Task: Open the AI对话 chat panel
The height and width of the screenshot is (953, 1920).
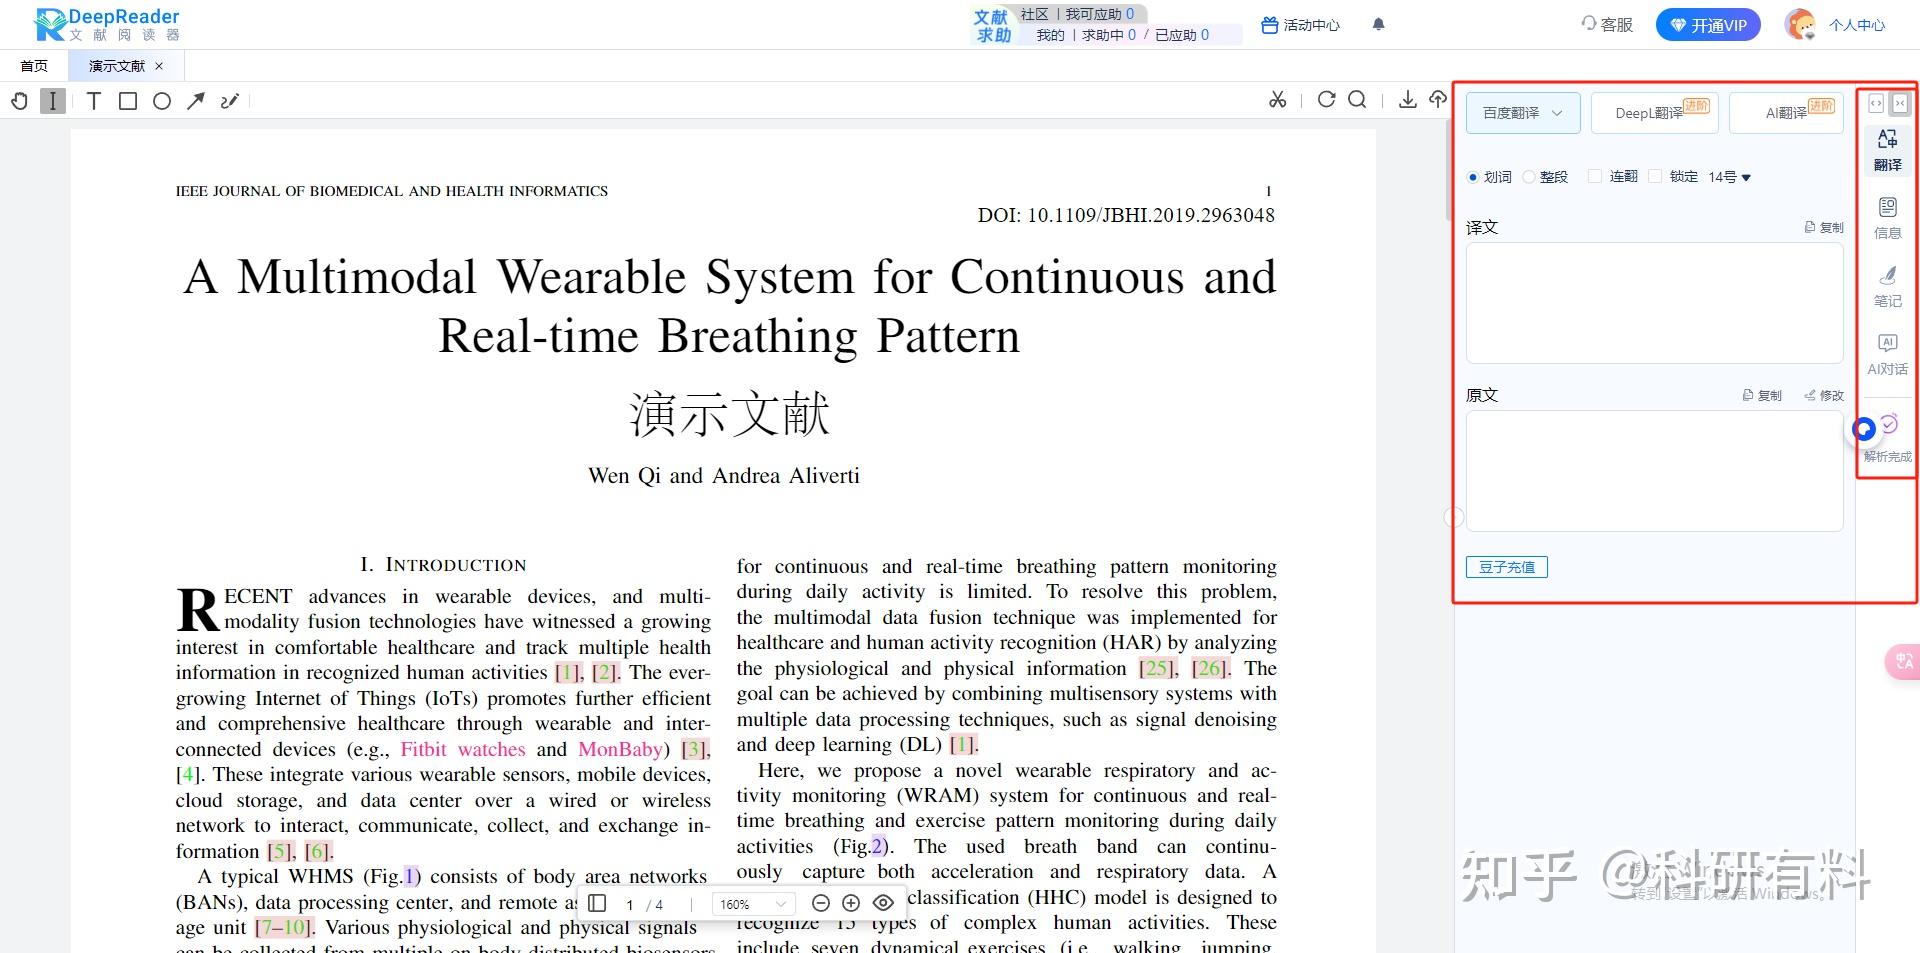Action: pyautogui.click(x=1888, y=354)
